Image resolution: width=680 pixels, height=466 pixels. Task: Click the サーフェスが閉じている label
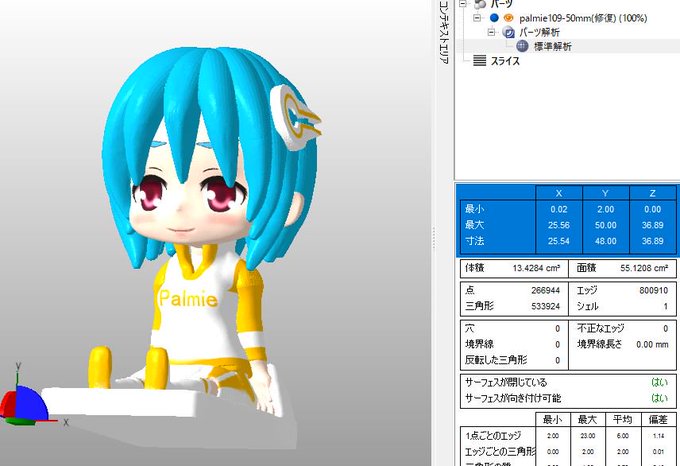[x=506, y=382]
